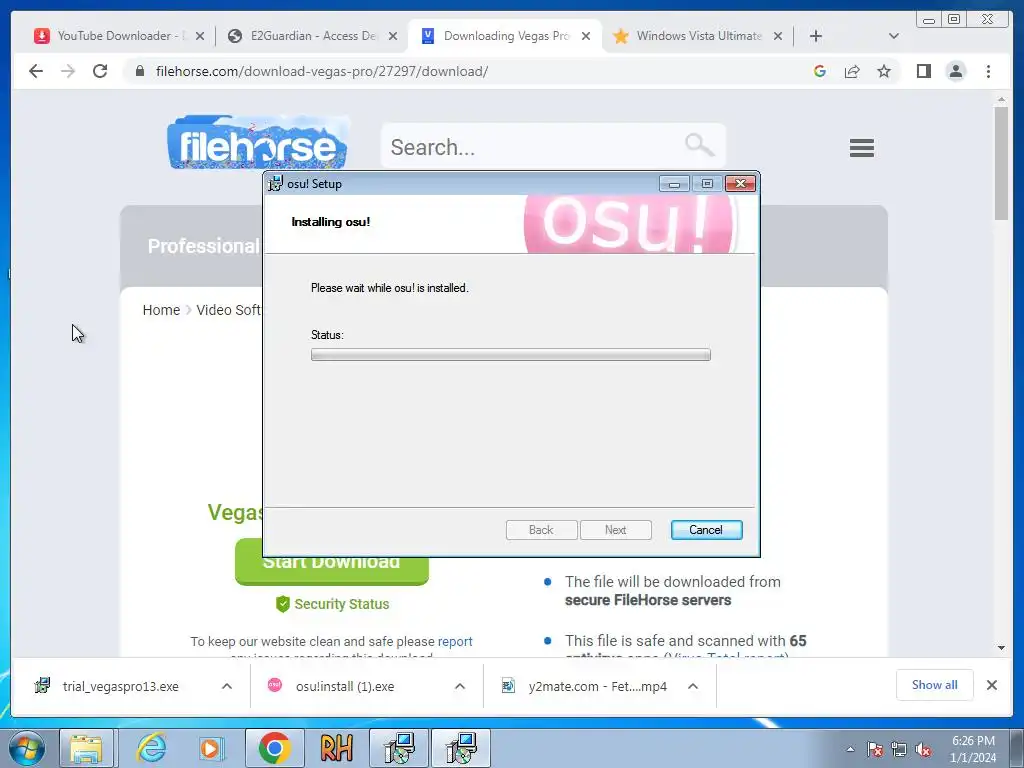Click the Chrome taskbar icon
The image size is (1024, 768).
tap(274, 748)
